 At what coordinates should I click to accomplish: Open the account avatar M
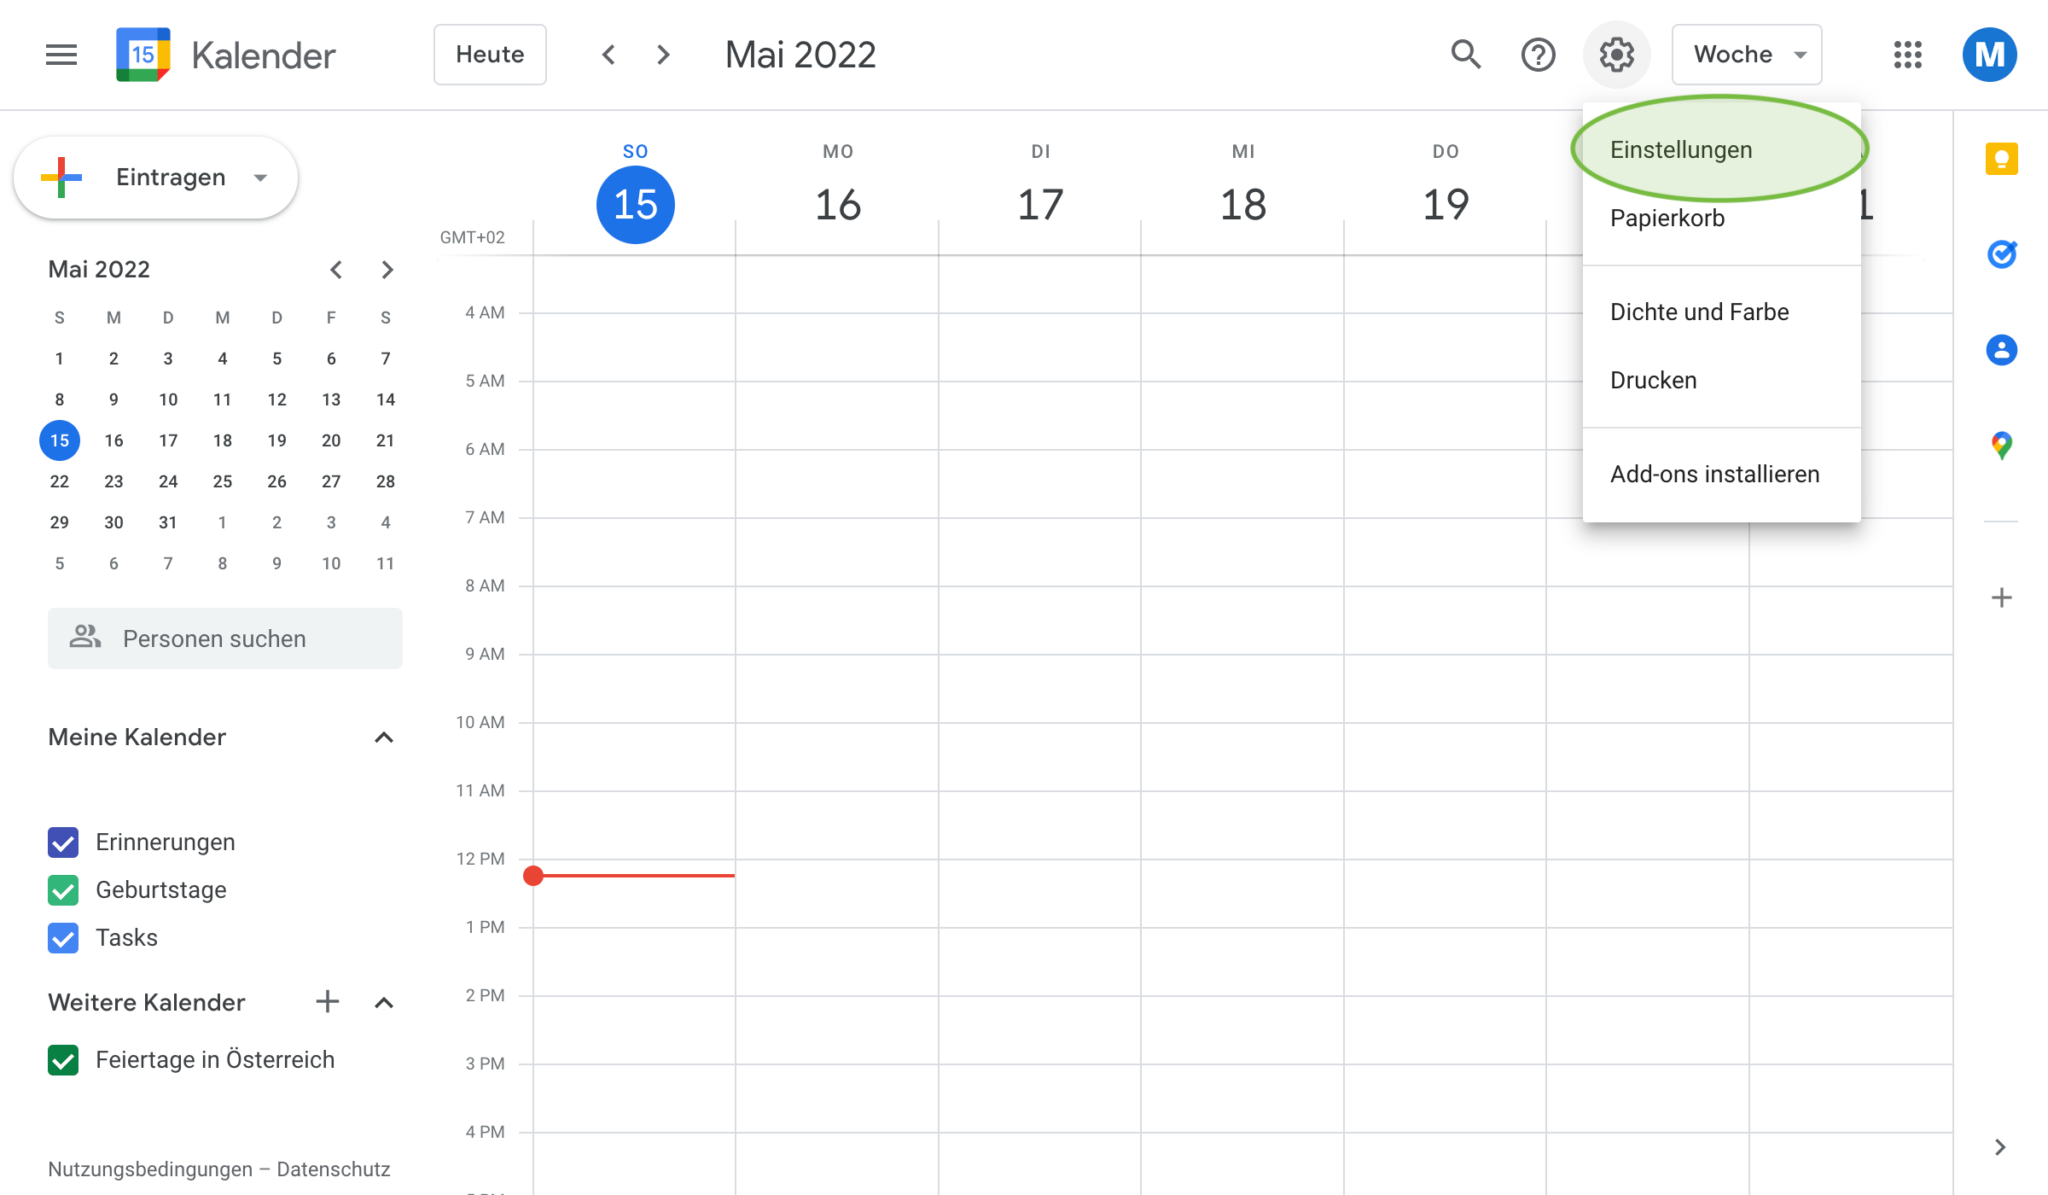[1990, 54]
